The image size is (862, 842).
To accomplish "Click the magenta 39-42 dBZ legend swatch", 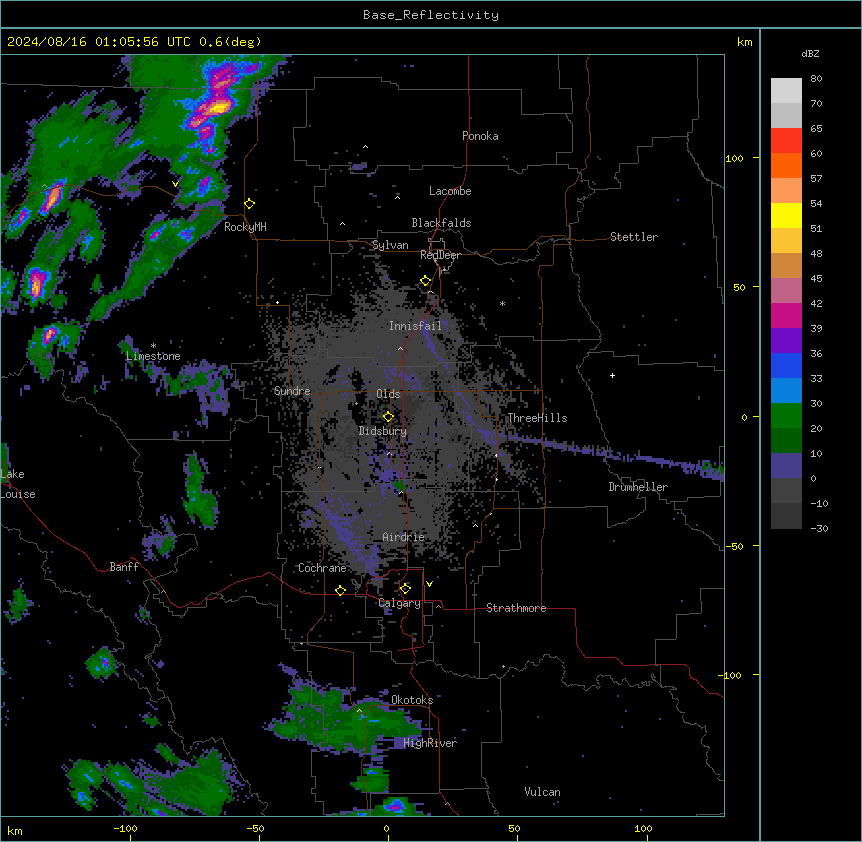I will click(x=786, y=315).
